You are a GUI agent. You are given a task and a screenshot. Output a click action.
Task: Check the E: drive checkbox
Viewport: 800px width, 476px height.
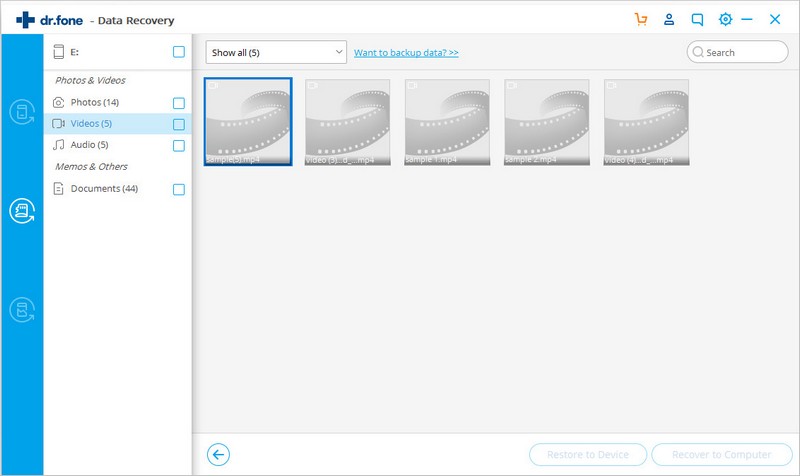[179, 52]
